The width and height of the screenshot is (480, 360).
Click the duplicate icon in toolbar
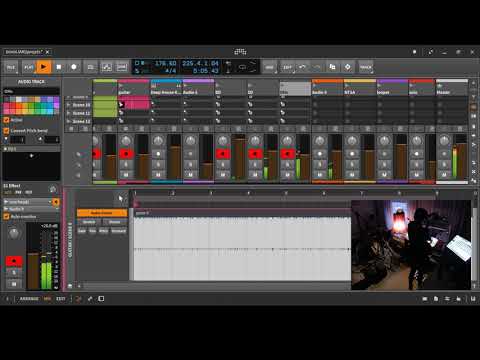click(x=332, y=67)
